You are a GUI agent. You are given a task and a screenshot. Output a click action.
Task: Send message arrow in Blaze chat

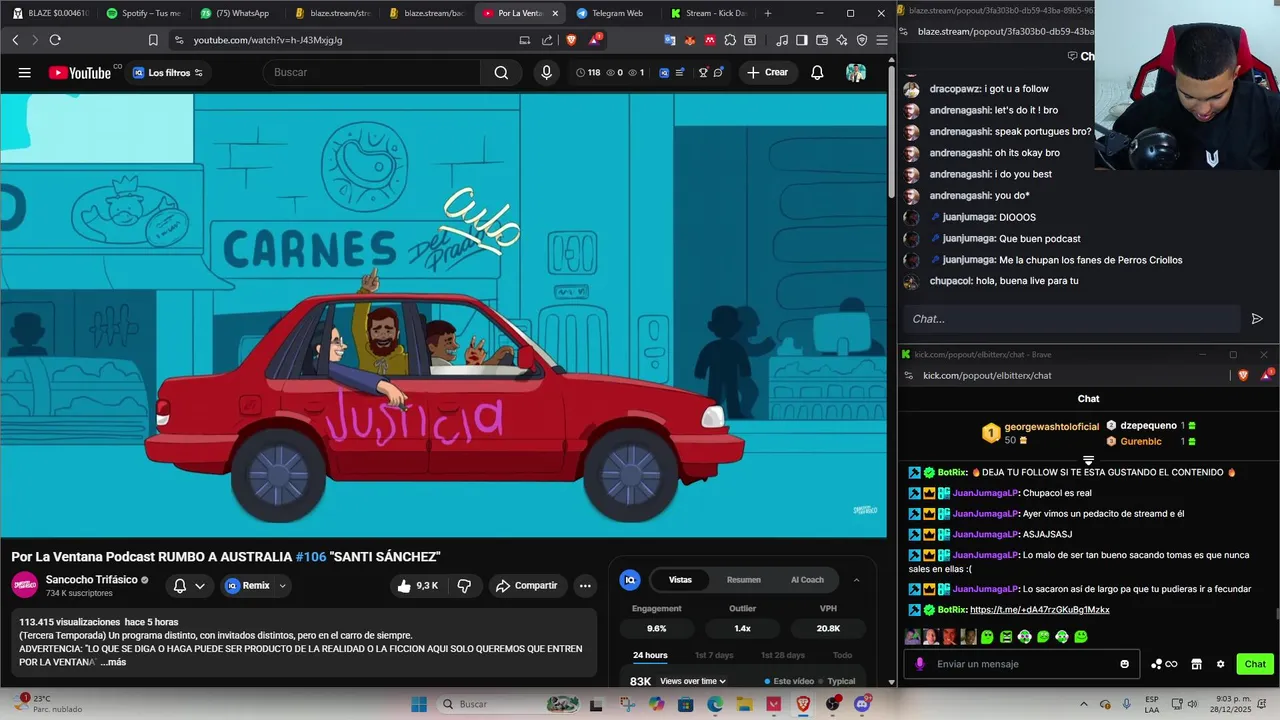pos(1257,319)
